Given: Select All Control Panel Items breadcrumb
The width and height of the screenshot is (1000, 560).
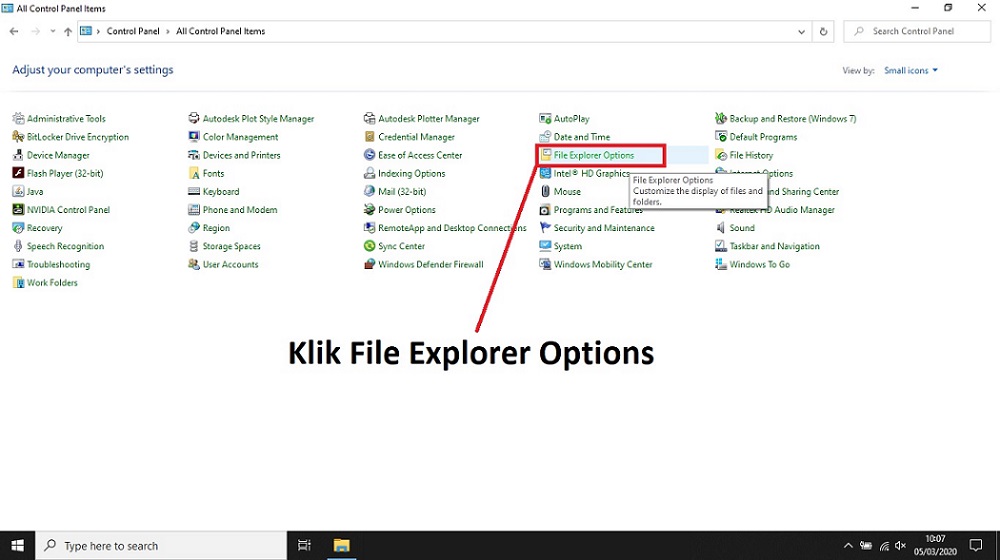Looking at the screenshot, I should (221, 31).
